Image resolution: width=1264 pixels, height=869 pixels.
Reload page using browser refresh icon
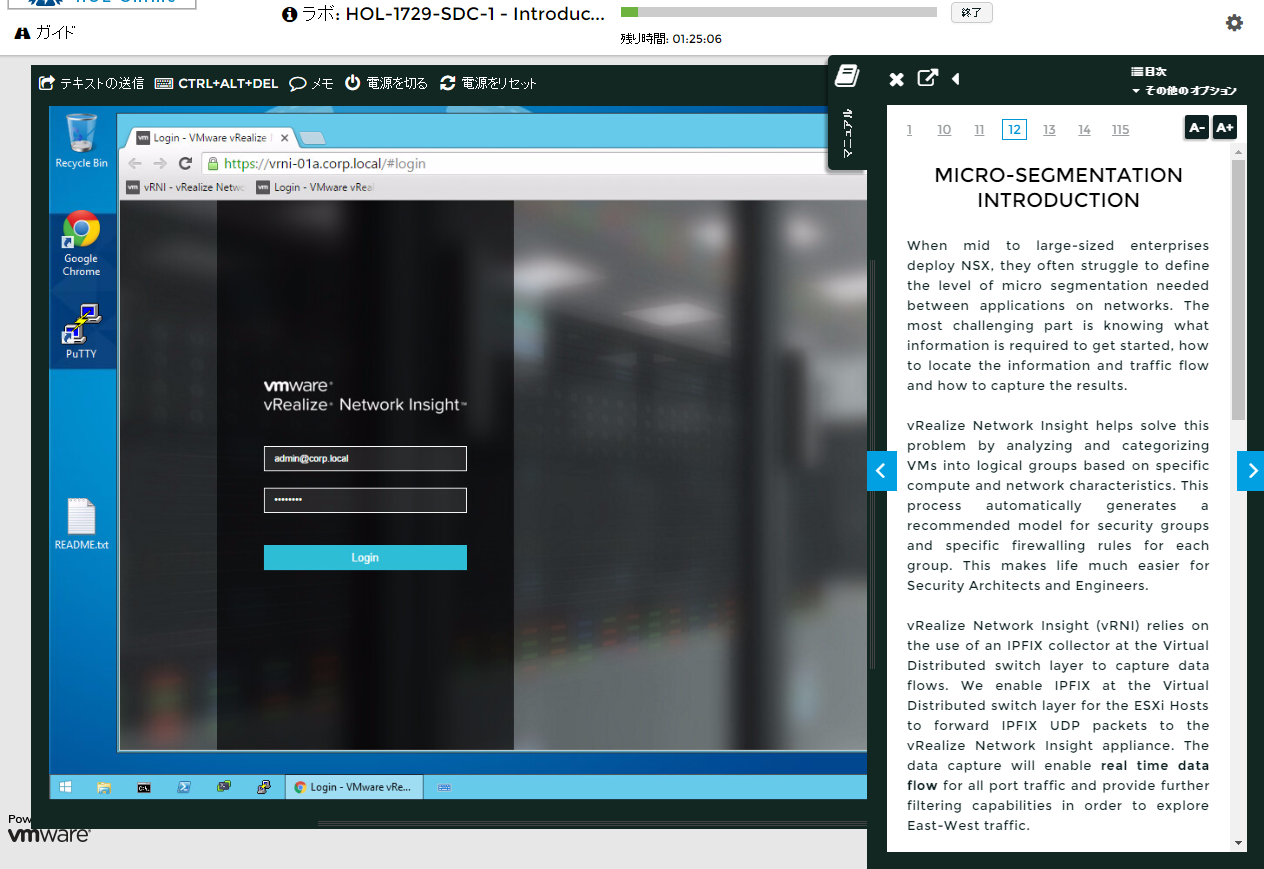tap(185, 163)
